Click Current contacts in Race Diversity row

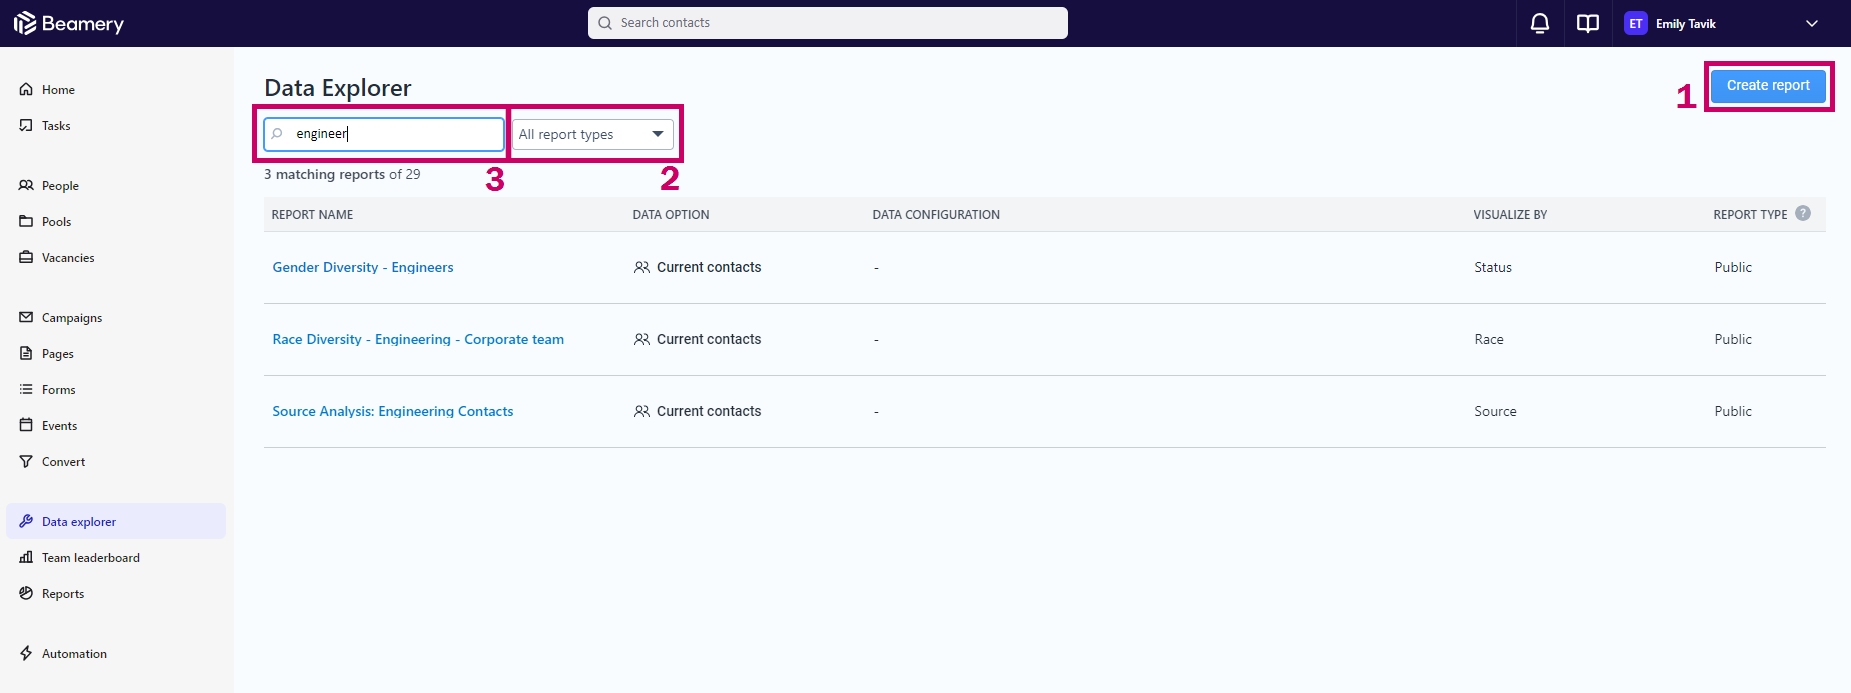pyautogui.click(x=698, y=339)
